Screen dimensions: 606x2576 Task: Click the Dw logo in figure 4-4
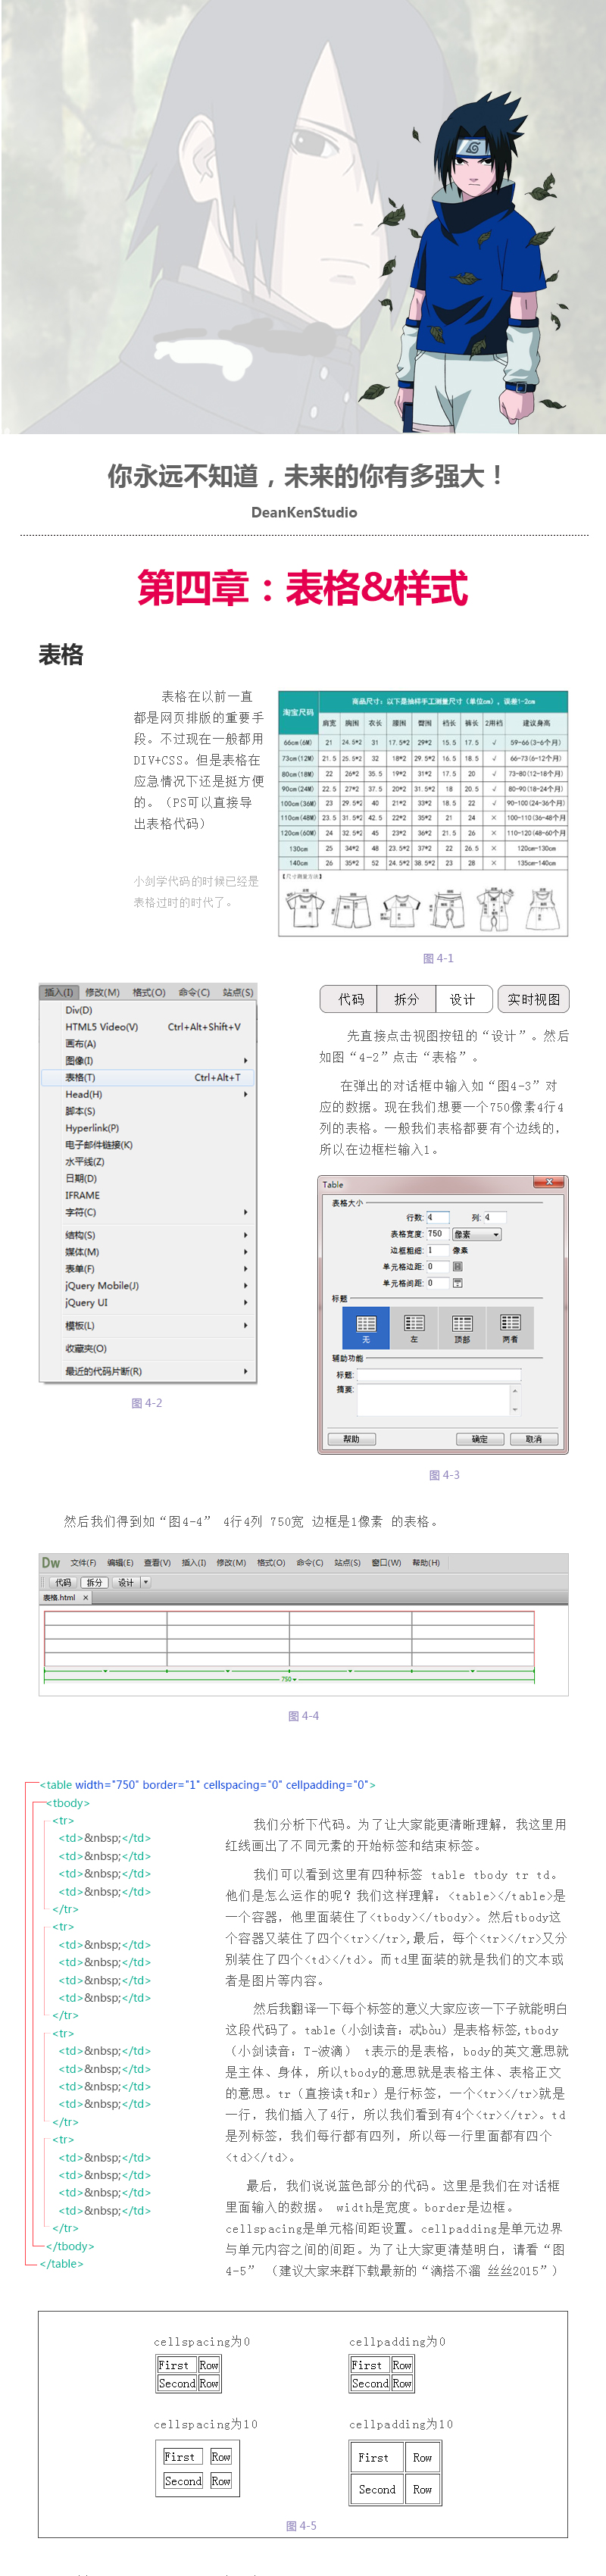coord(51,1562)
